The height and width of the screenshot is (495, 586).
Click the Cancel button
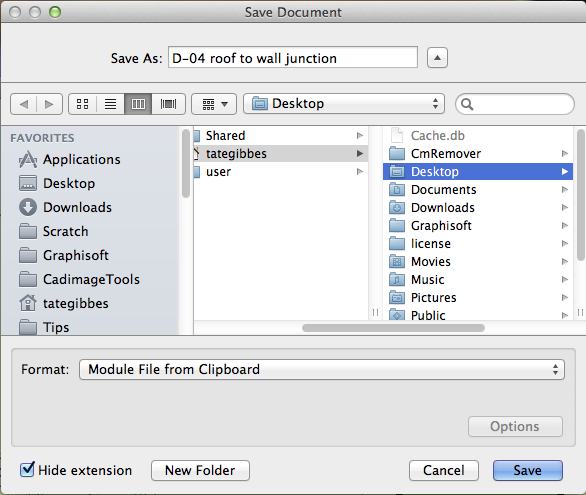pos(444,470)
